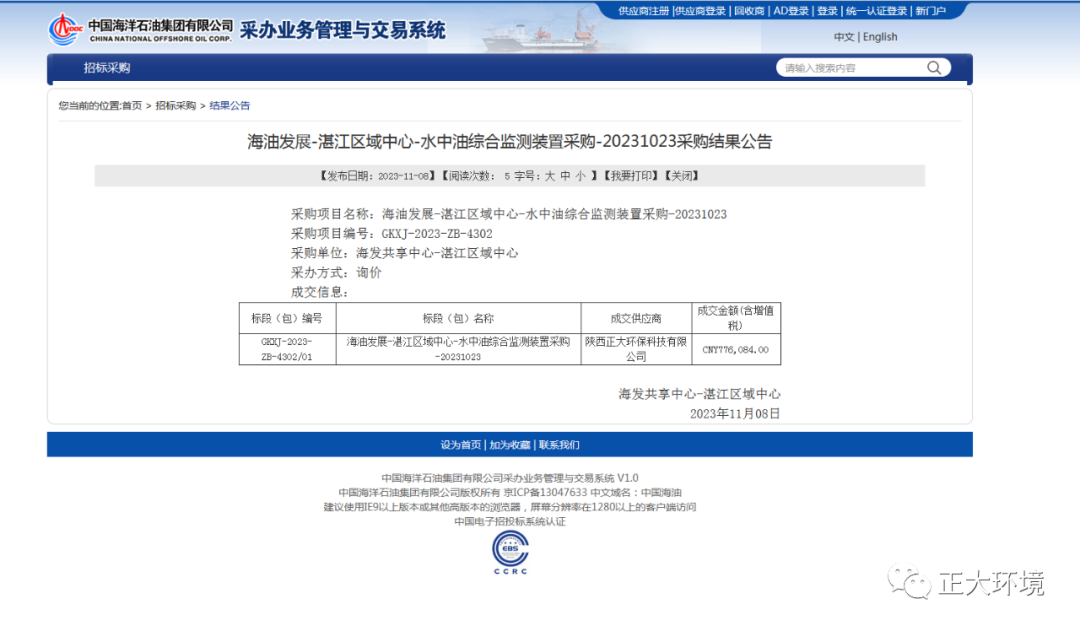1080x631 pixels.
Task: Click the CNOOC logo in header
Action: coord(65,29)
